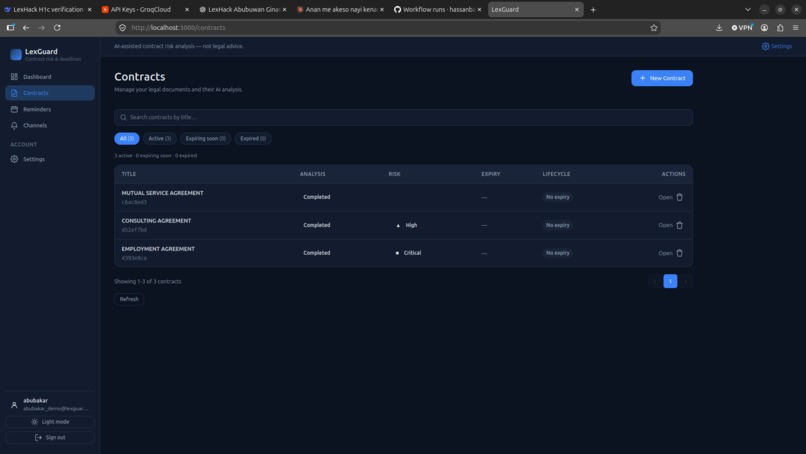Select the Expiring soon (0) filter
The width and height of the screenshot is (806, 454).
tap(205, 138)
